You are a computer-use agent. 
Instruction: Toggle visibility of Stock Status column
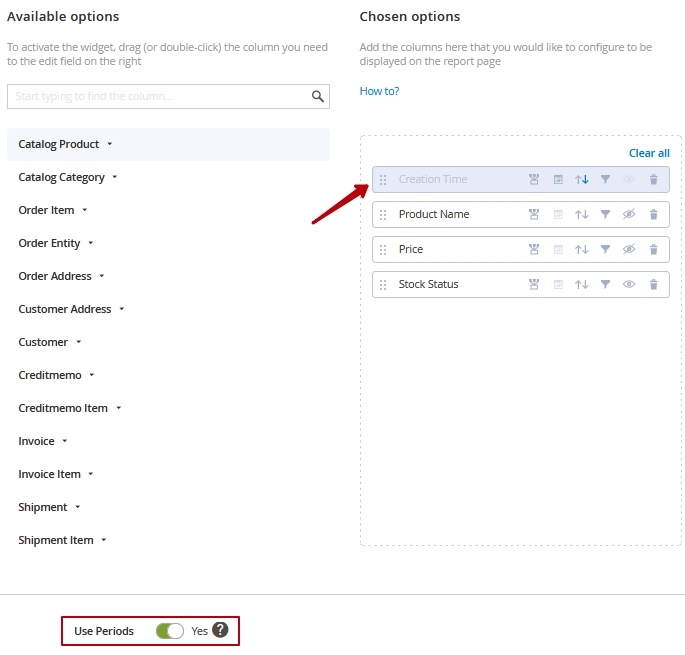(630, 285)
